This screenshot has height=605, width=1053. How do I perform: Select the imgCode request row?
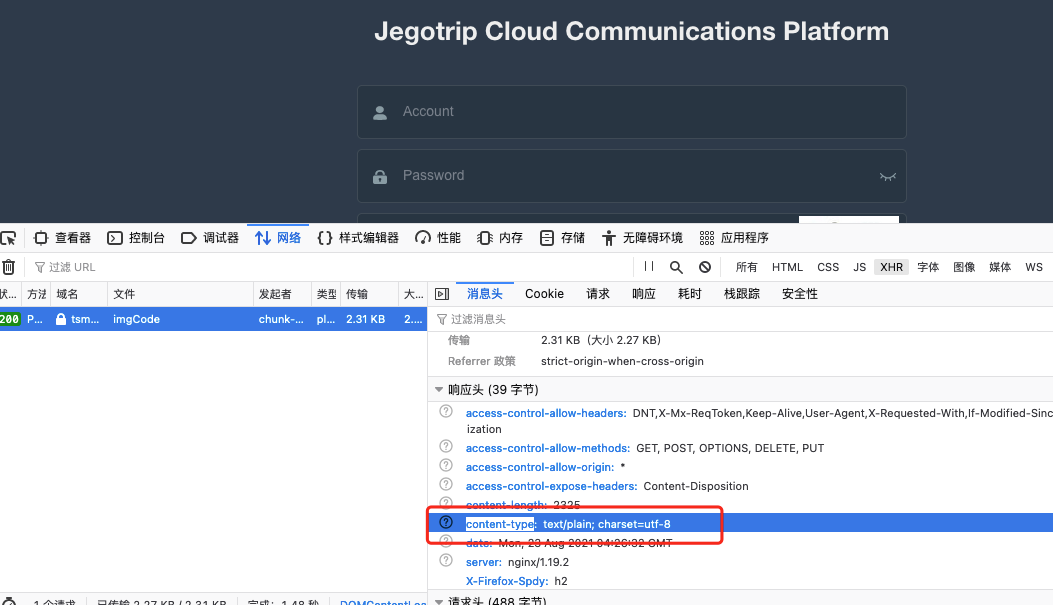tap(213, 319)
